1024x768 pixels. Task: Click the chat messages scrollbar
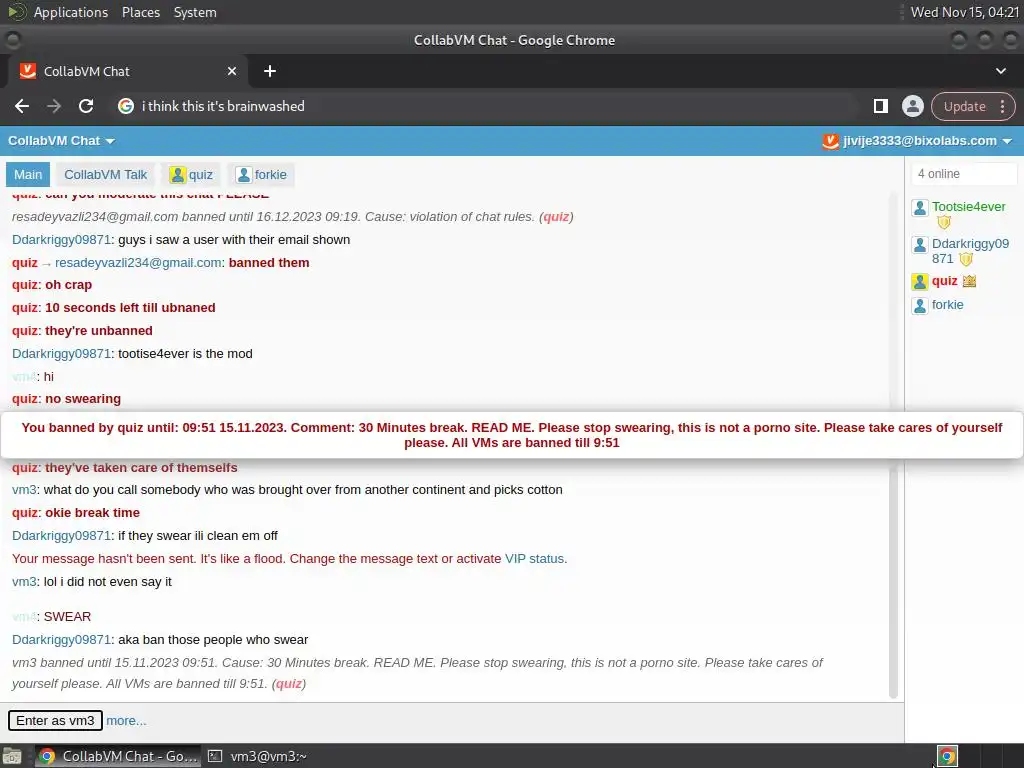[x=893, y=445]
